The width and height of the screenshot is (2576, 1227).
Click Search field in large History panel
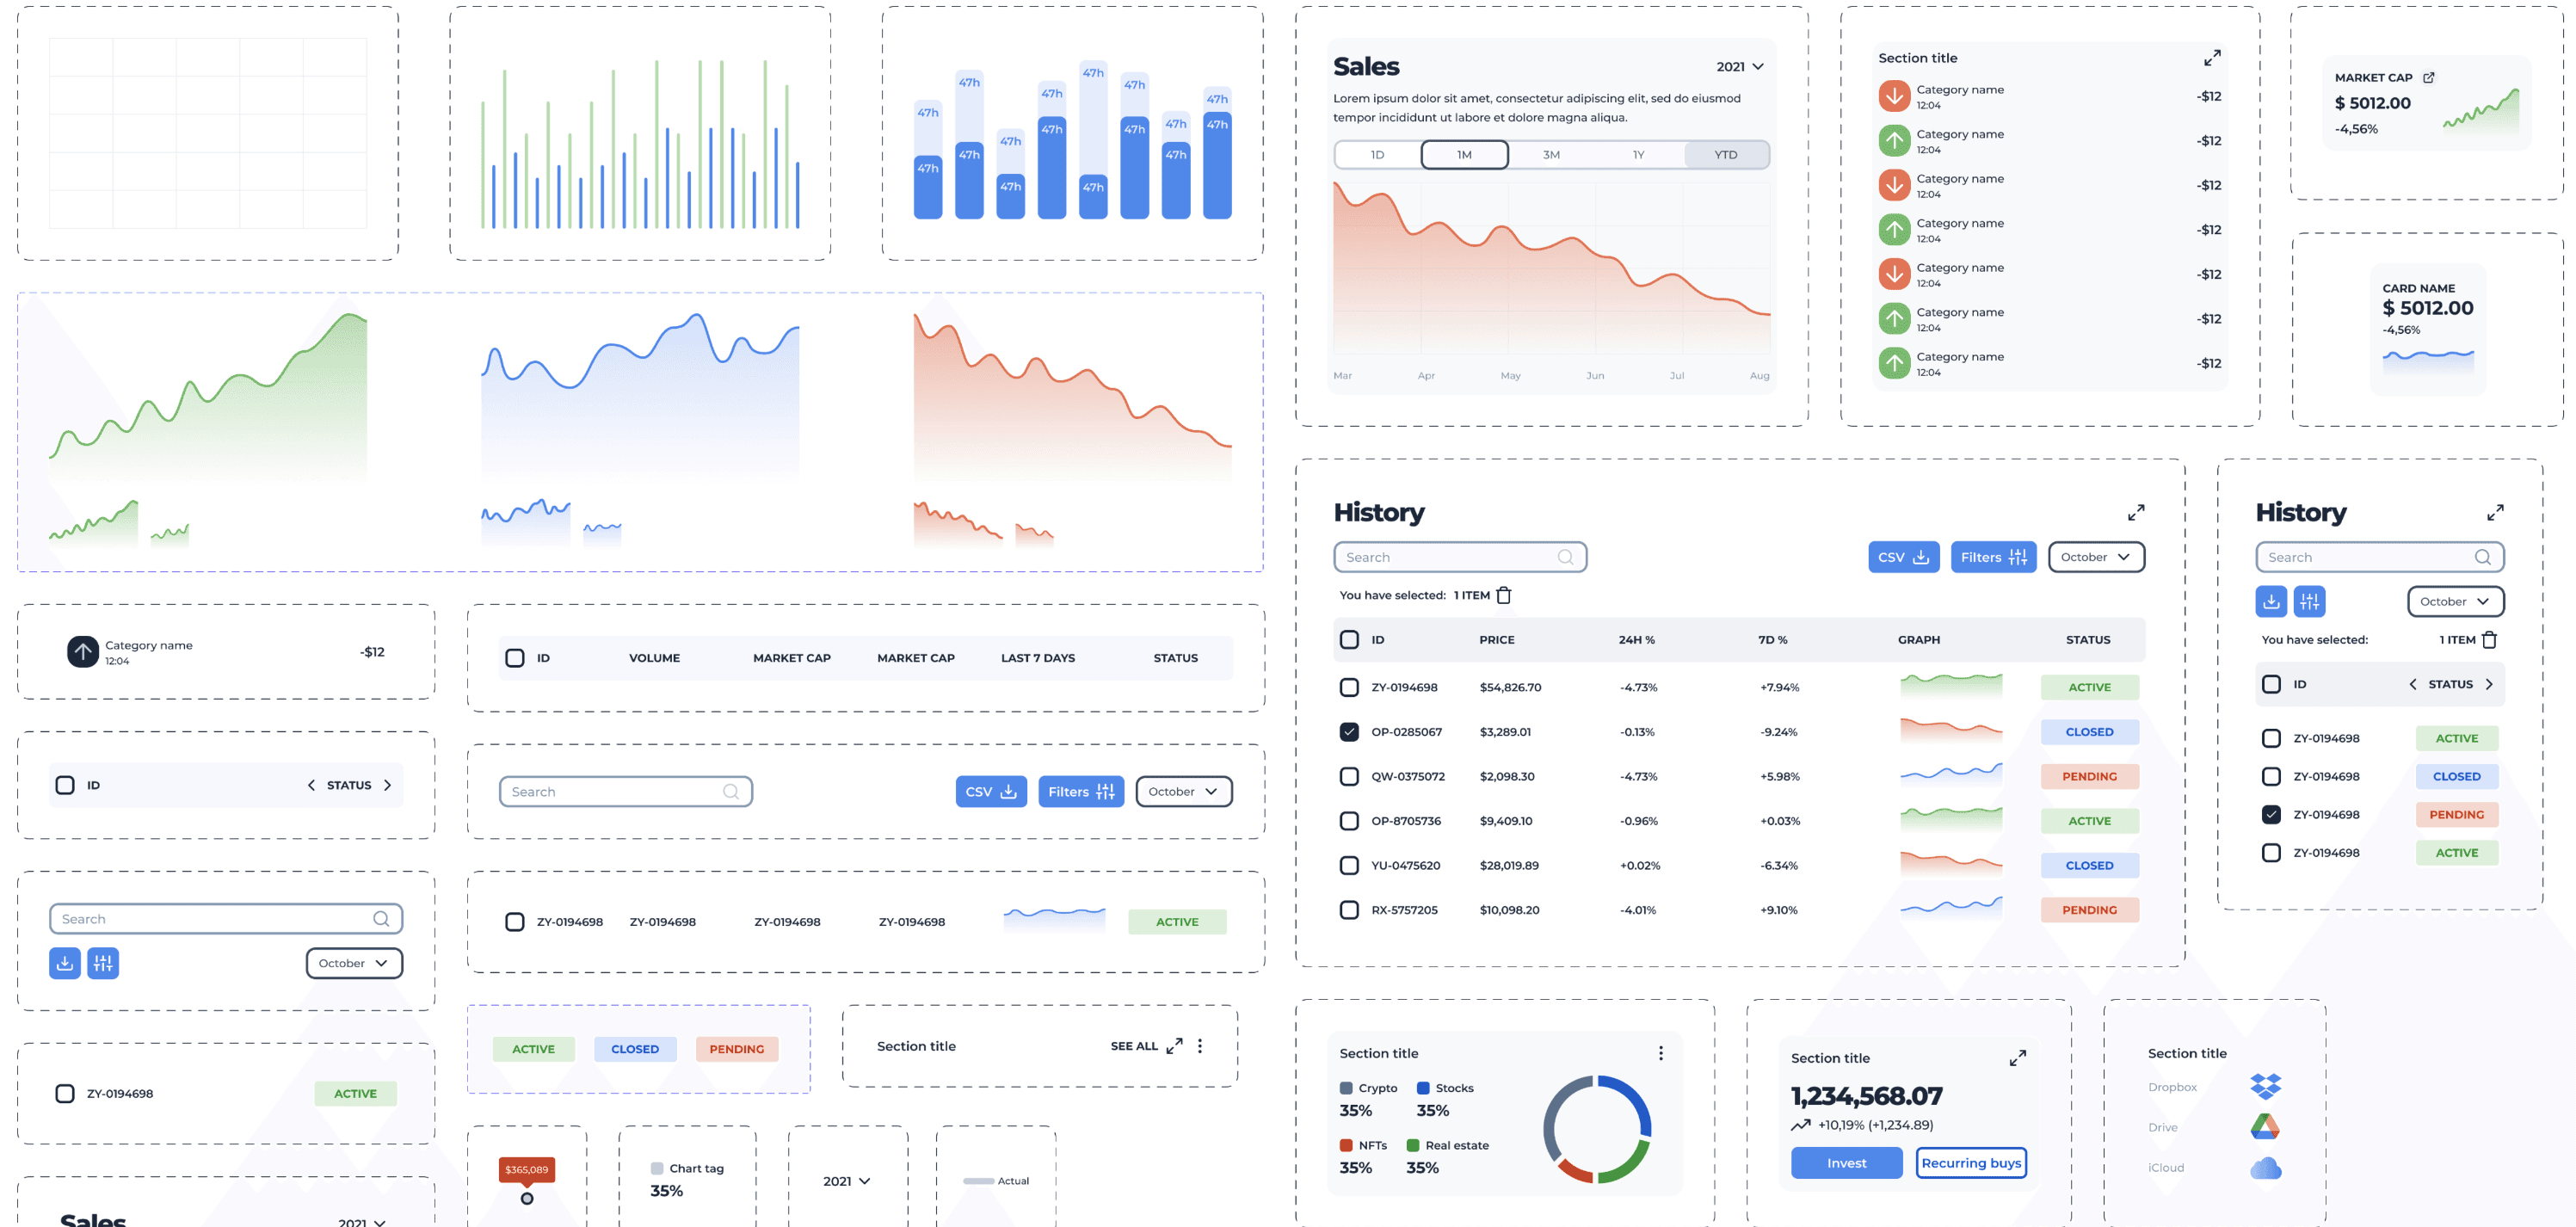click(x=1460, y=557)
